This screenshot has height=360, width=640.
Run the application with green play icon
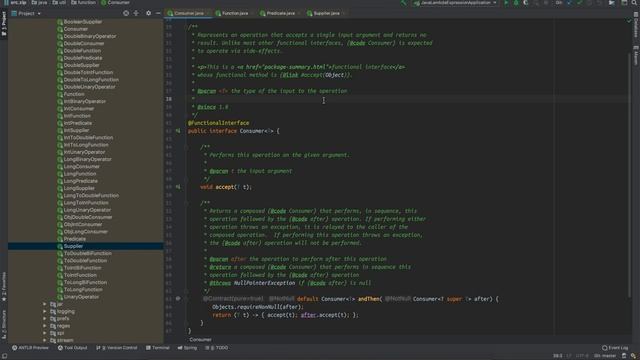click(506, 3)
